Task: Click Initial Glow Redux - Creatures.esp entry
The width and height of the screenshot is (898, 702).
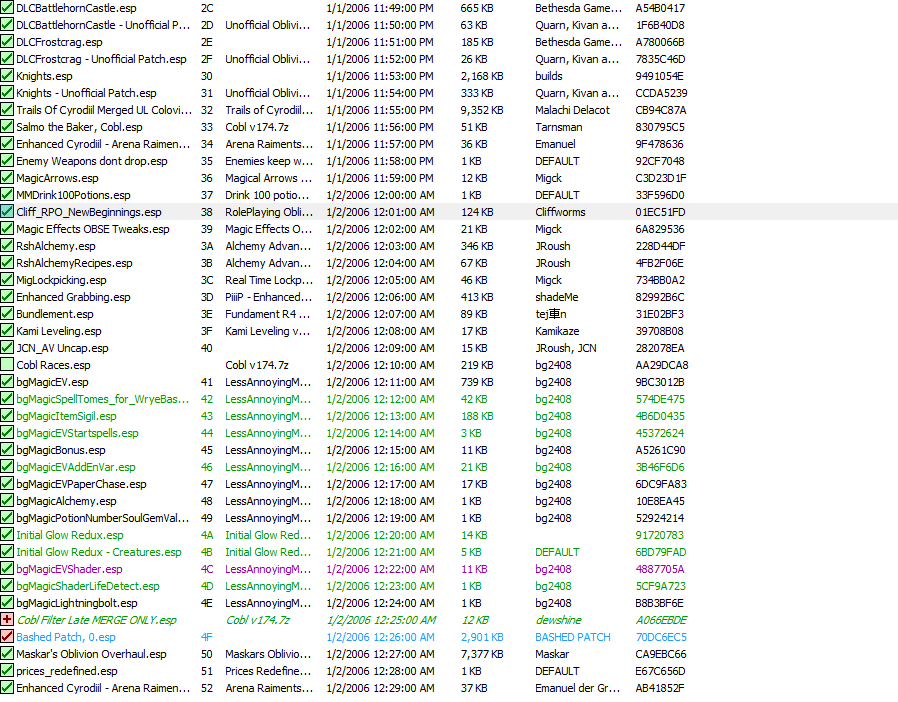Action: (x=99, y=552)
